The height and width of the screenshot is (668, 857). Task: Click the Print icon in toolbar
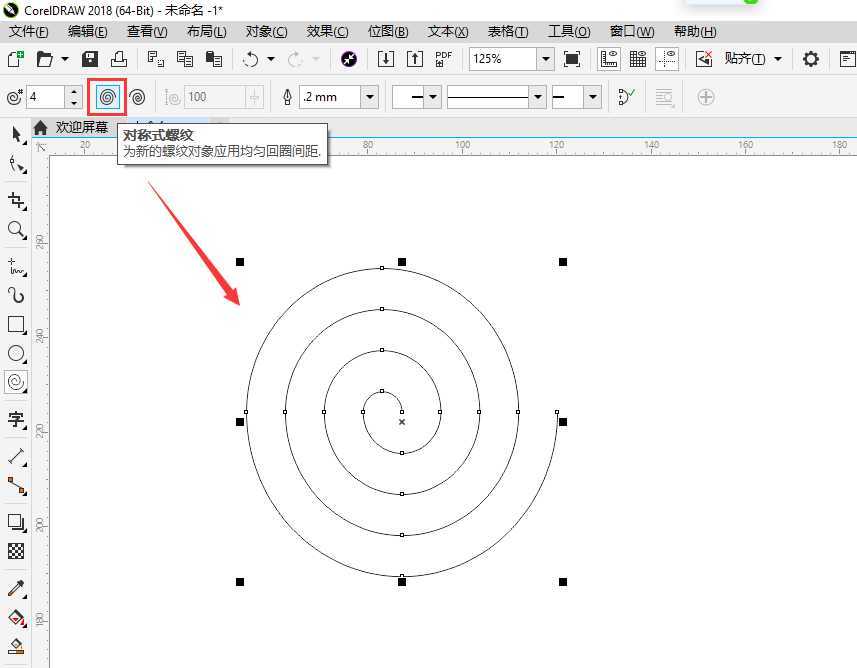point(118,59)
